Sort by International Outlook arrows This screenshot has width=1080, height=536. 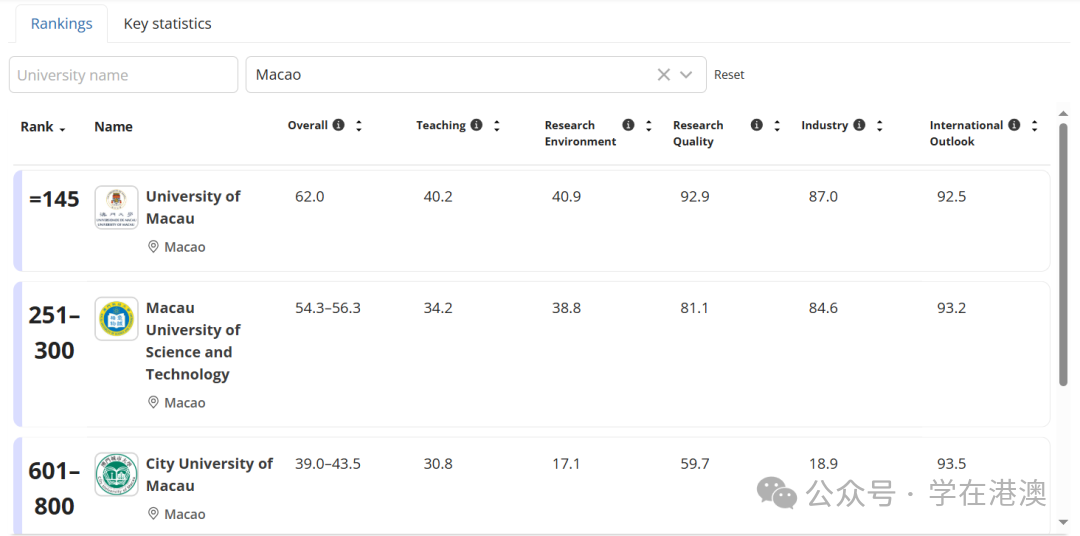[1034, 126]
